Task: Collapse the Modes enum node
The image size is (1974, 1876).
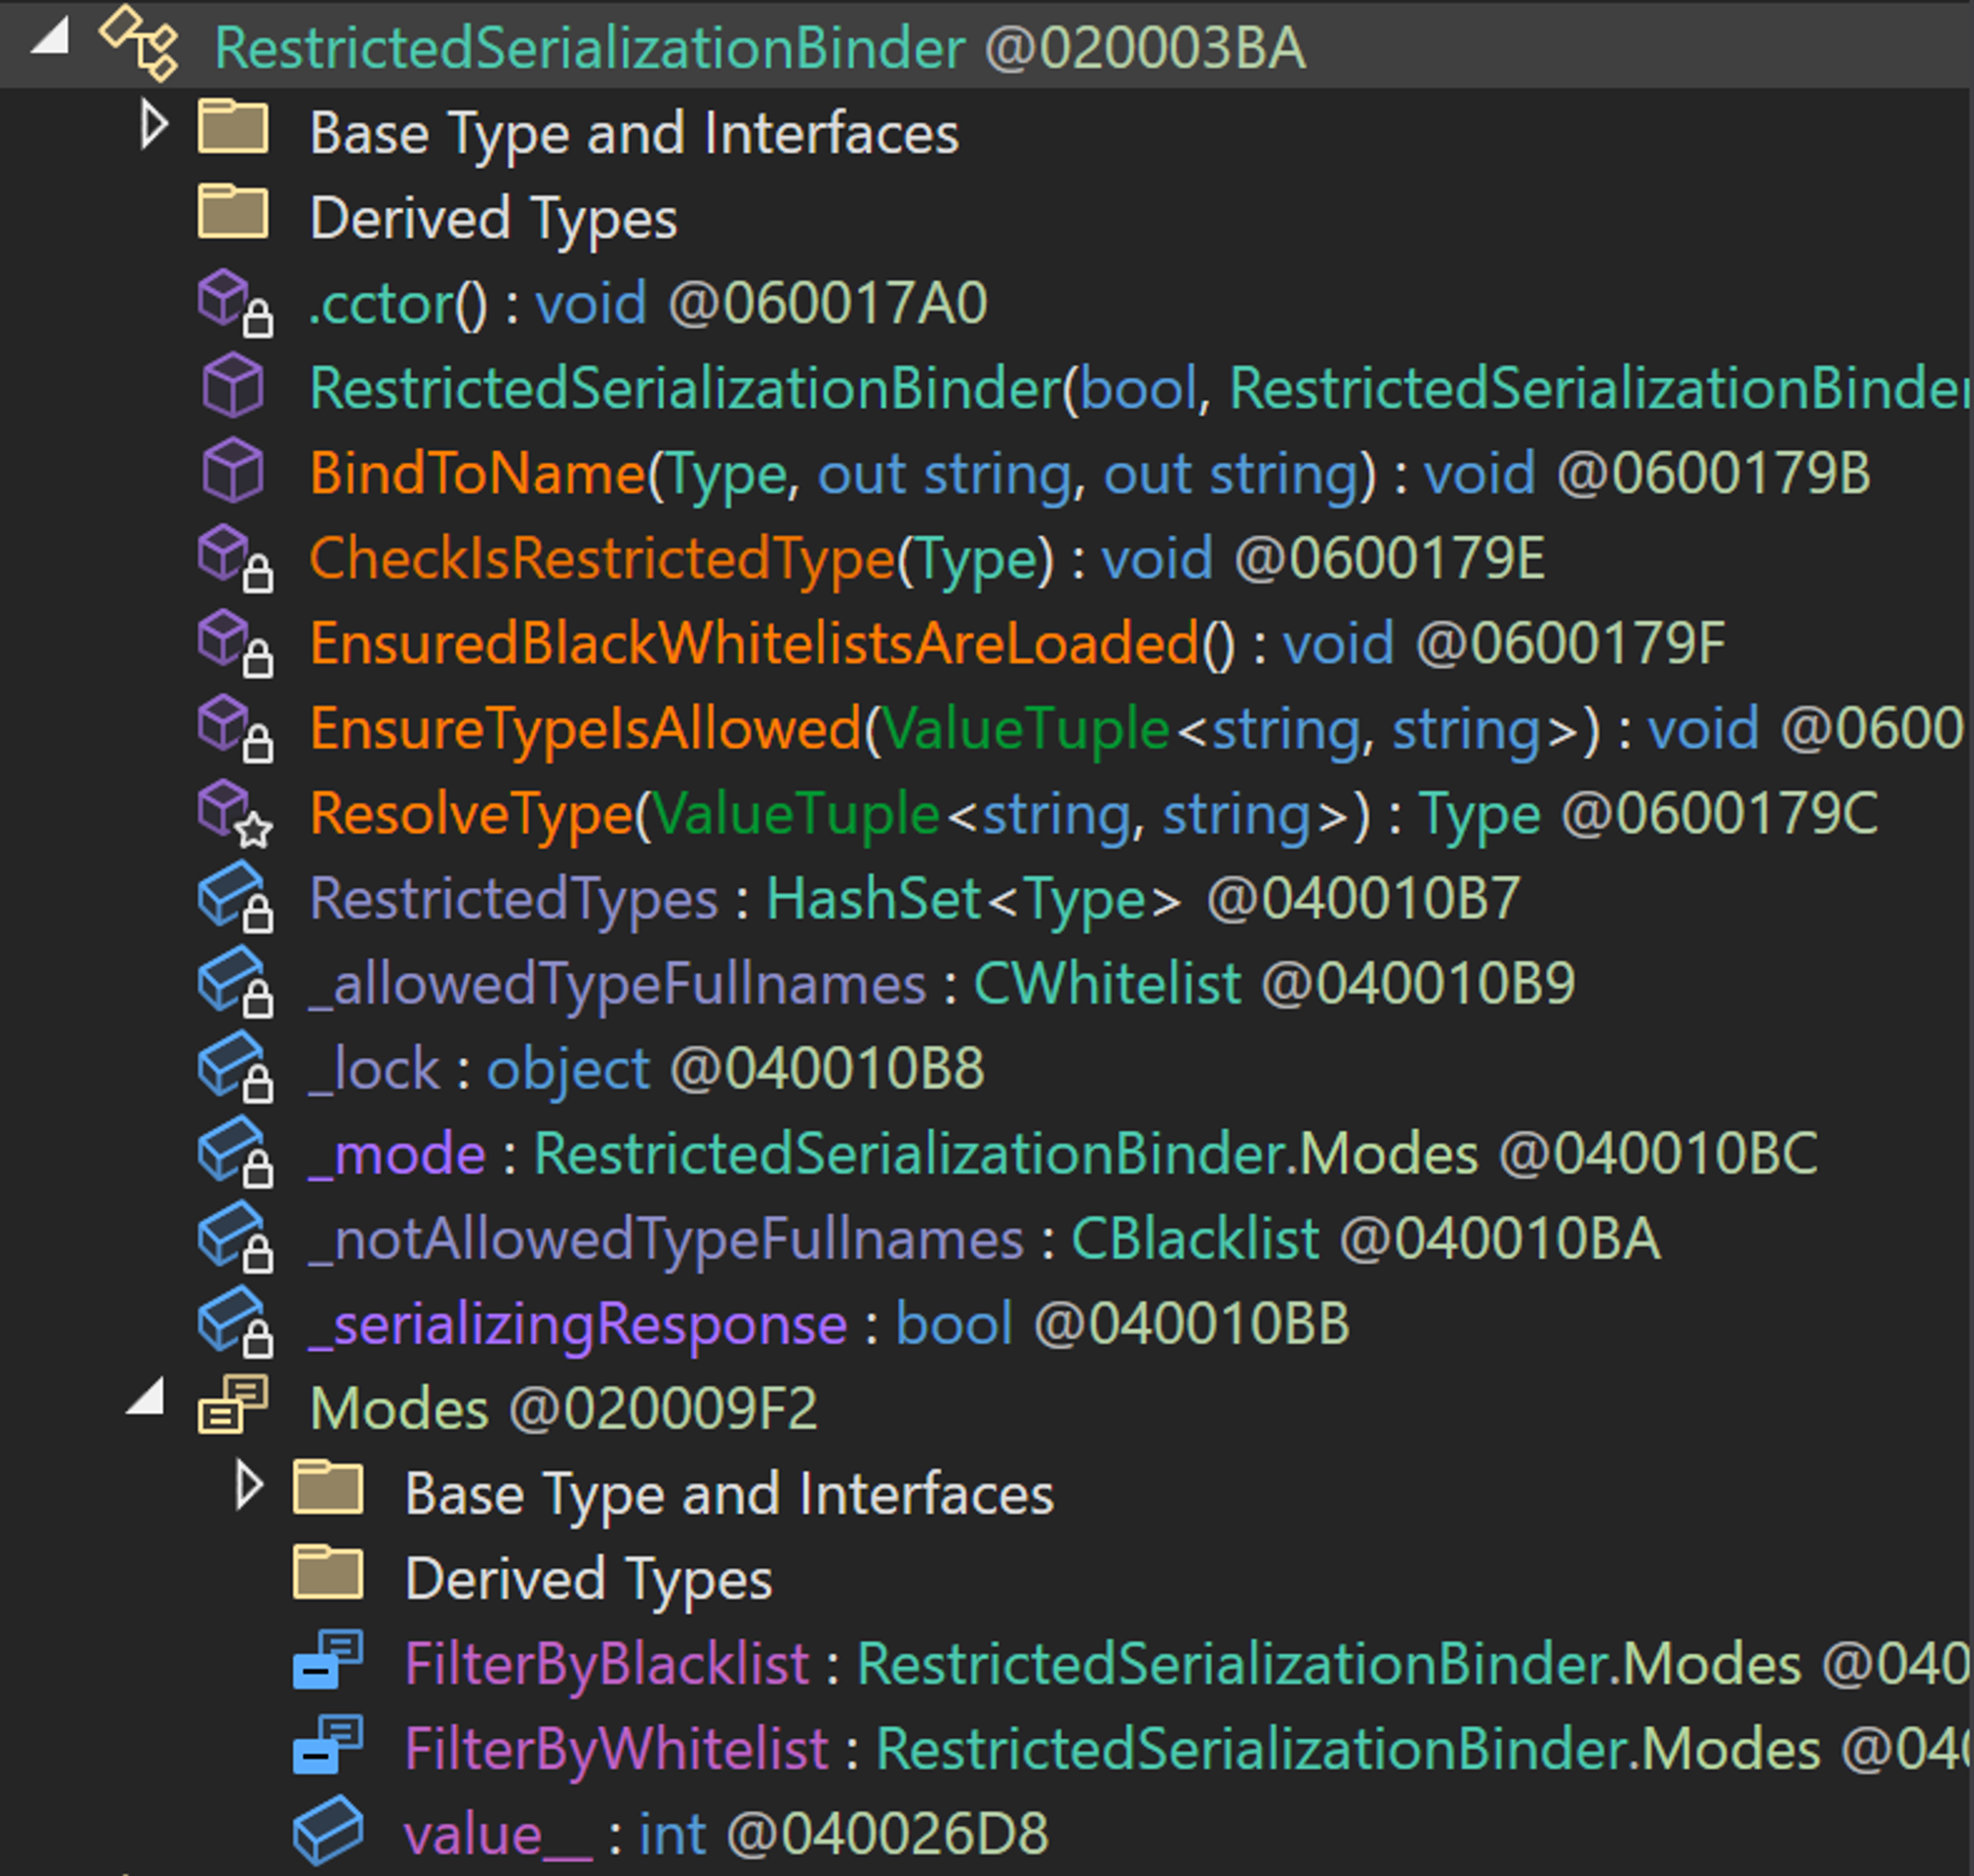Action: tap(147, 1398)
